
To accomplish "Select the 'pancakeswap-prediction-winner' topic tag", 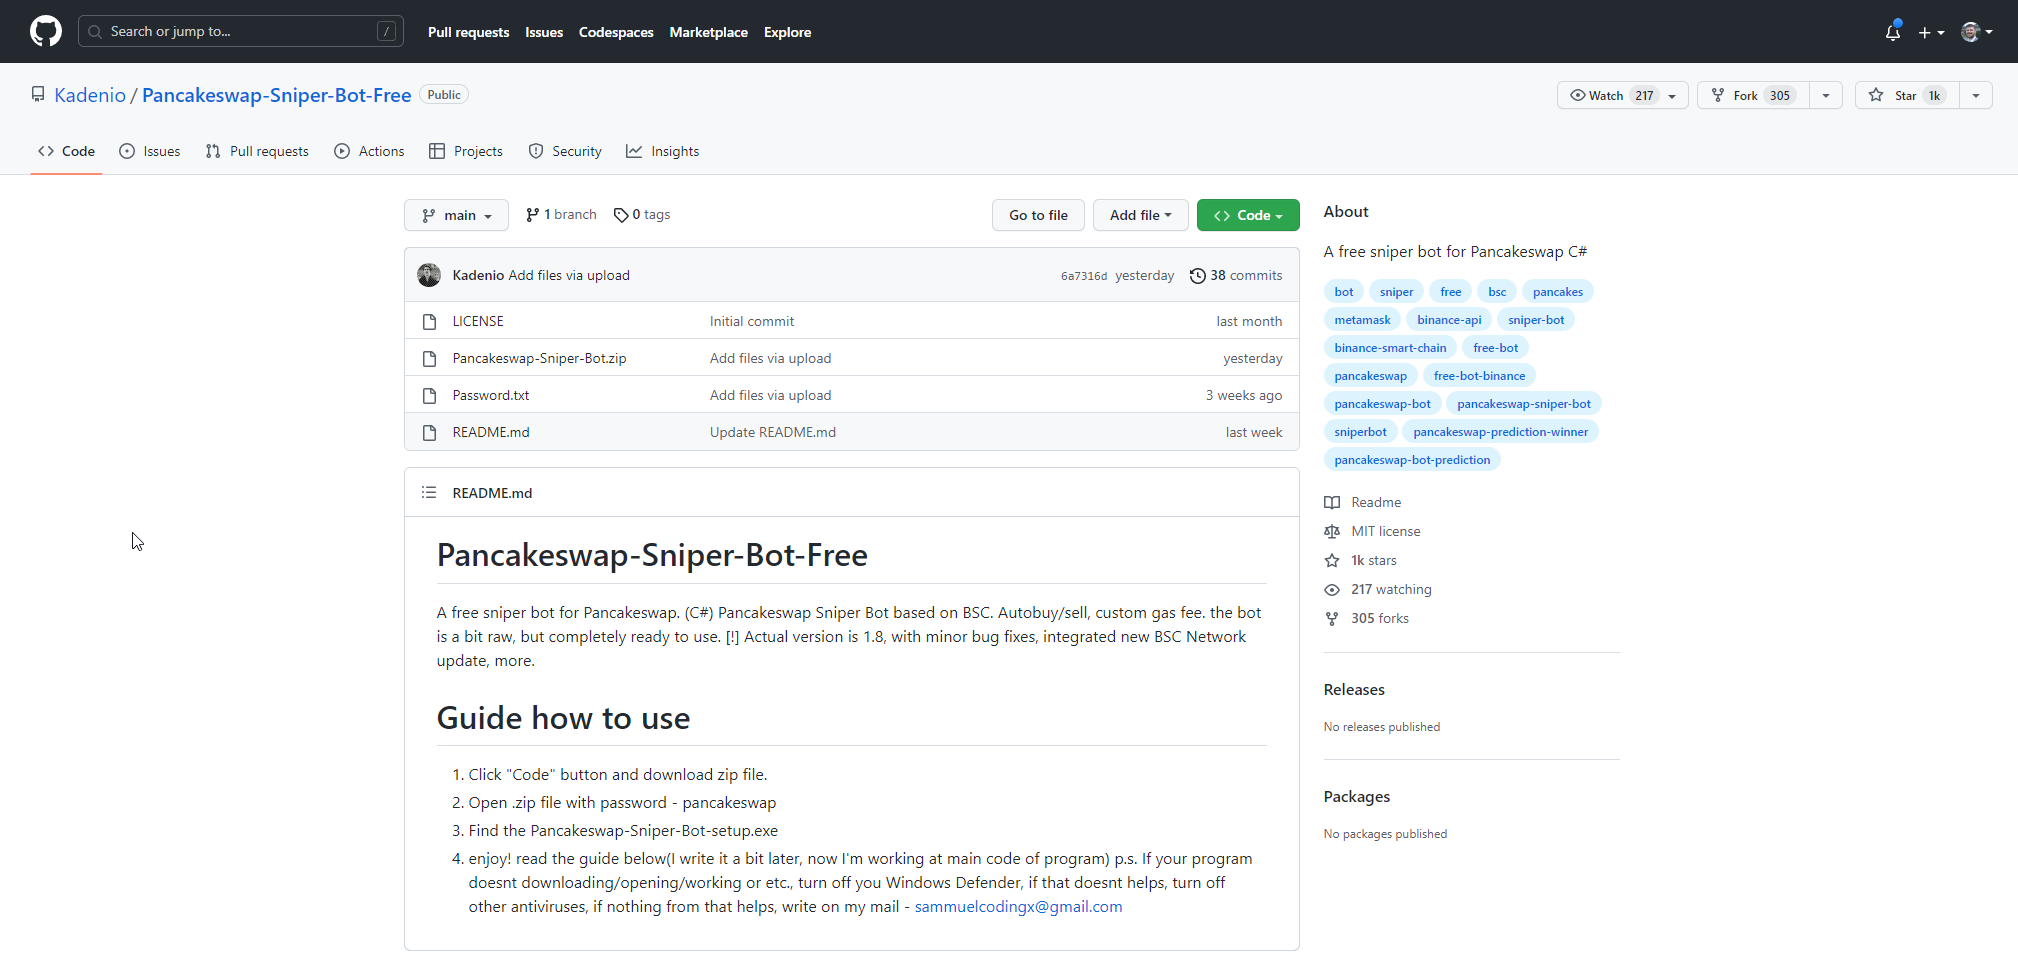I will tap(1500, 432).
